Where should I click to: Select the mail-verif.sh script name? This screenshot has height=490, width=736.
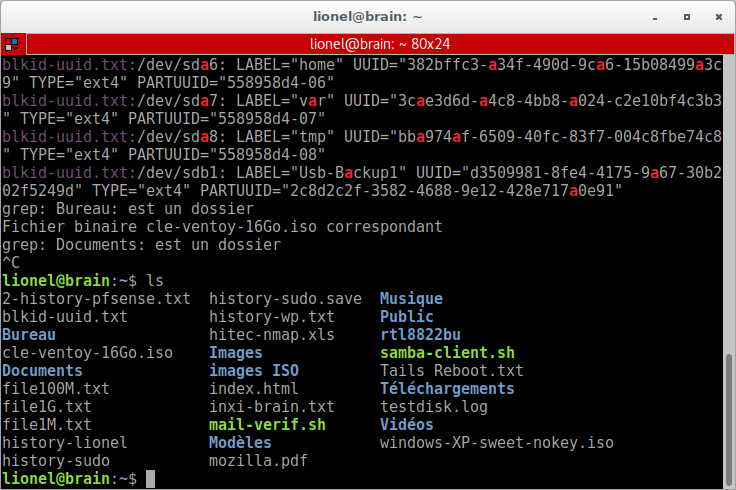[x=267, y=425]
